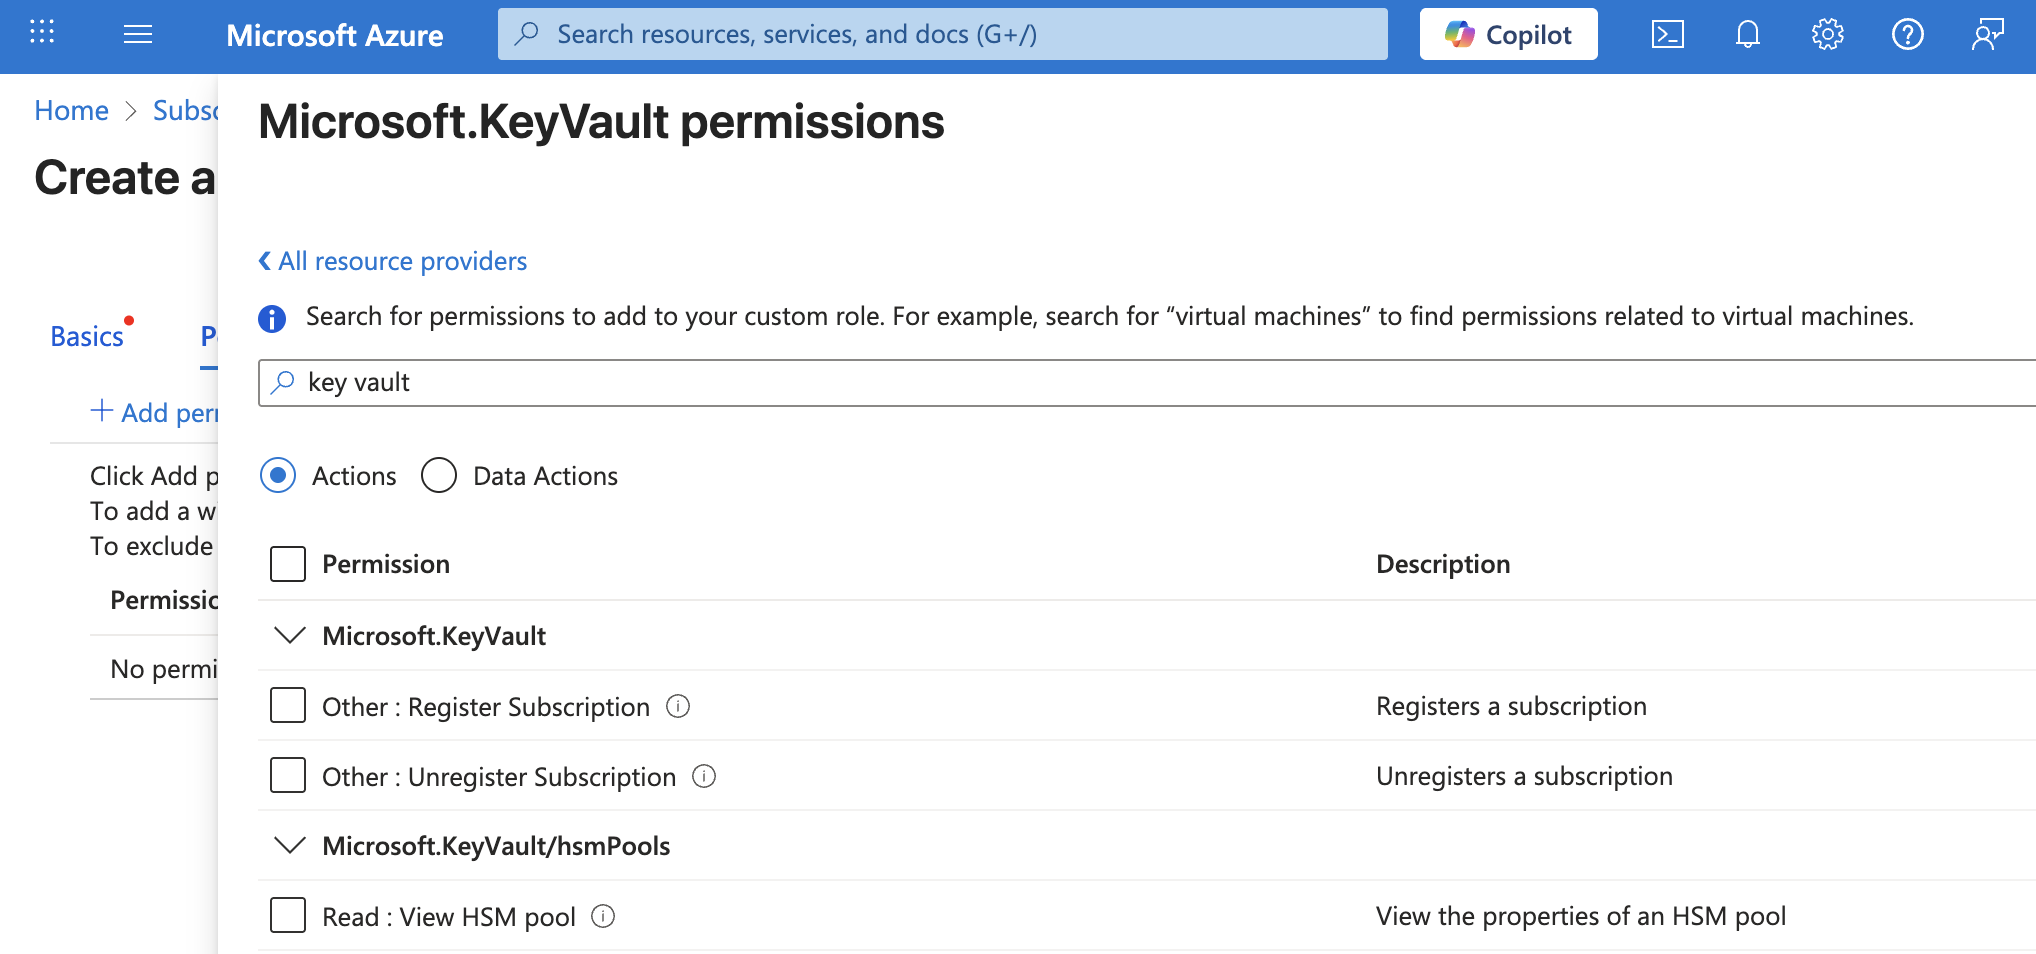Image resolution: width=2036 pixels, height=954 pixels.
Task: Open the notifications bell
Action: tap(1747, 35)
